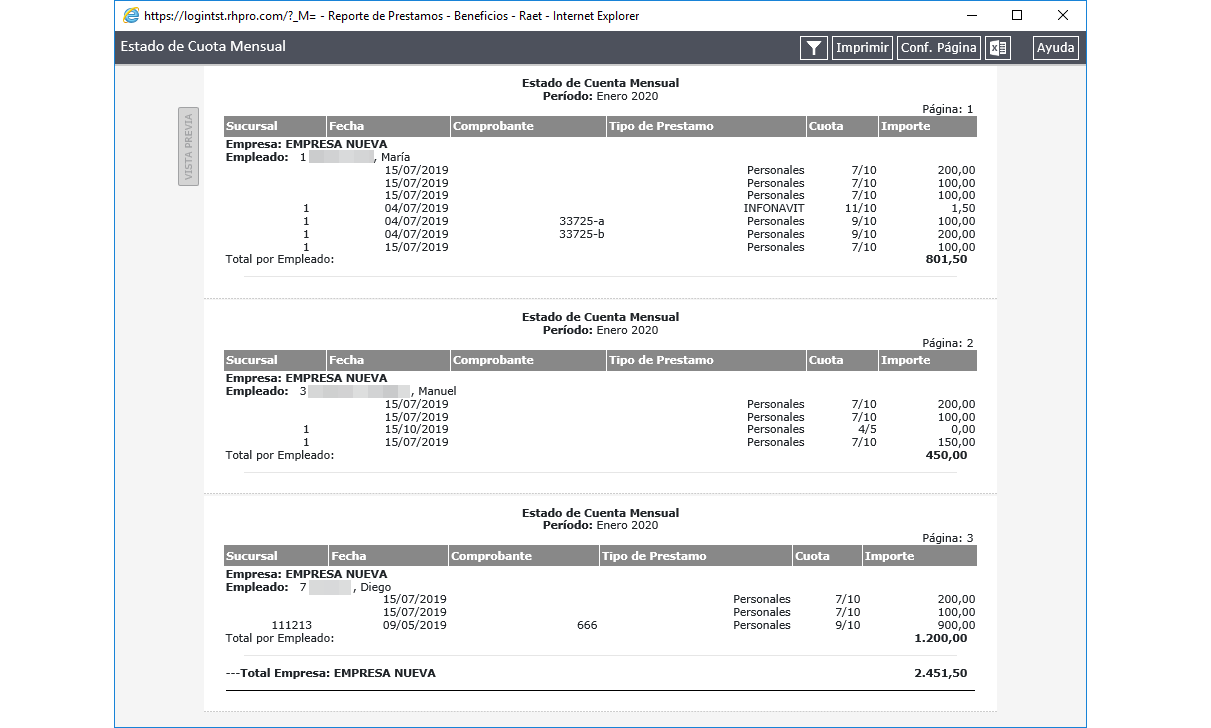Image resolution: width=1211 pixels, height=728 pixels.
Task: Select sucursal 111213 for Diego
Action: [292, 625]
